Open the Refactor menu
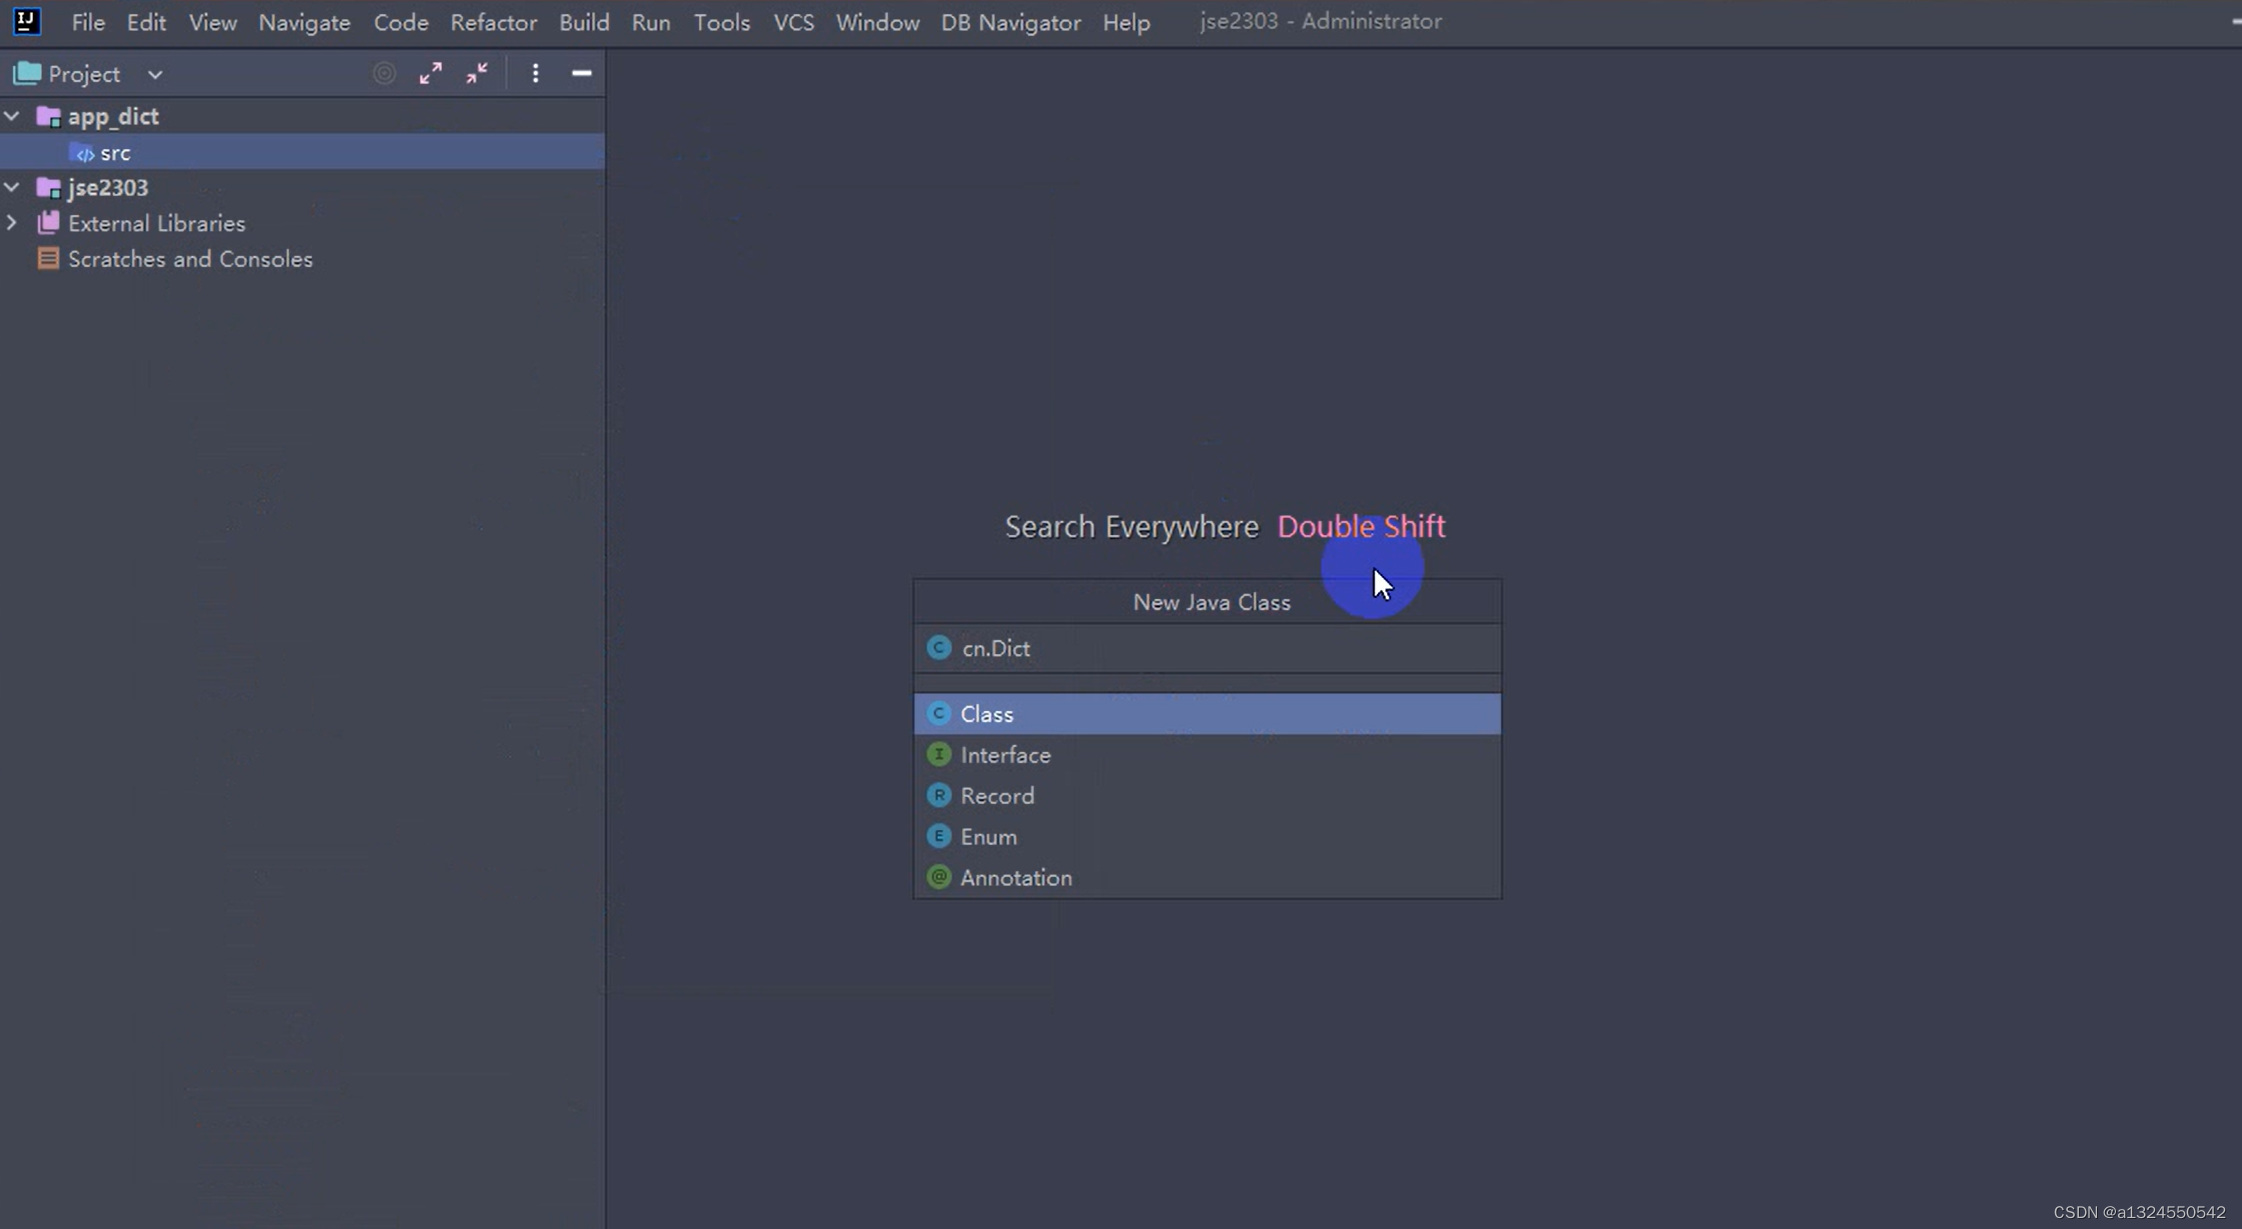 (x=493, y=22)
